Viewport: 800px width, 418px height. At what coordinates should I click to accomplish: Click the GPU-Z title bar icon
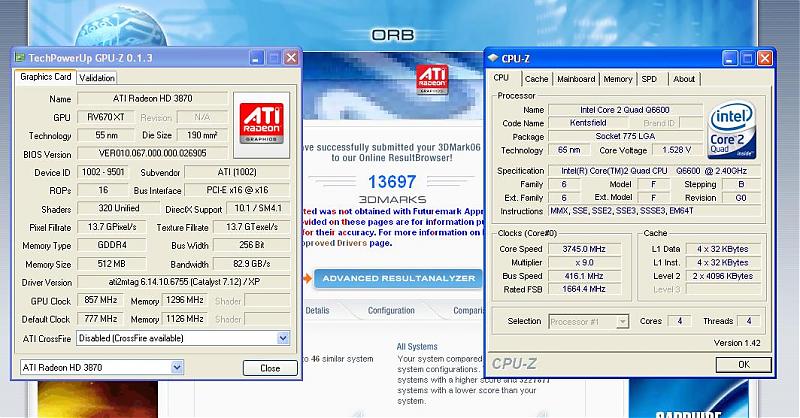[x=19, y=58]
